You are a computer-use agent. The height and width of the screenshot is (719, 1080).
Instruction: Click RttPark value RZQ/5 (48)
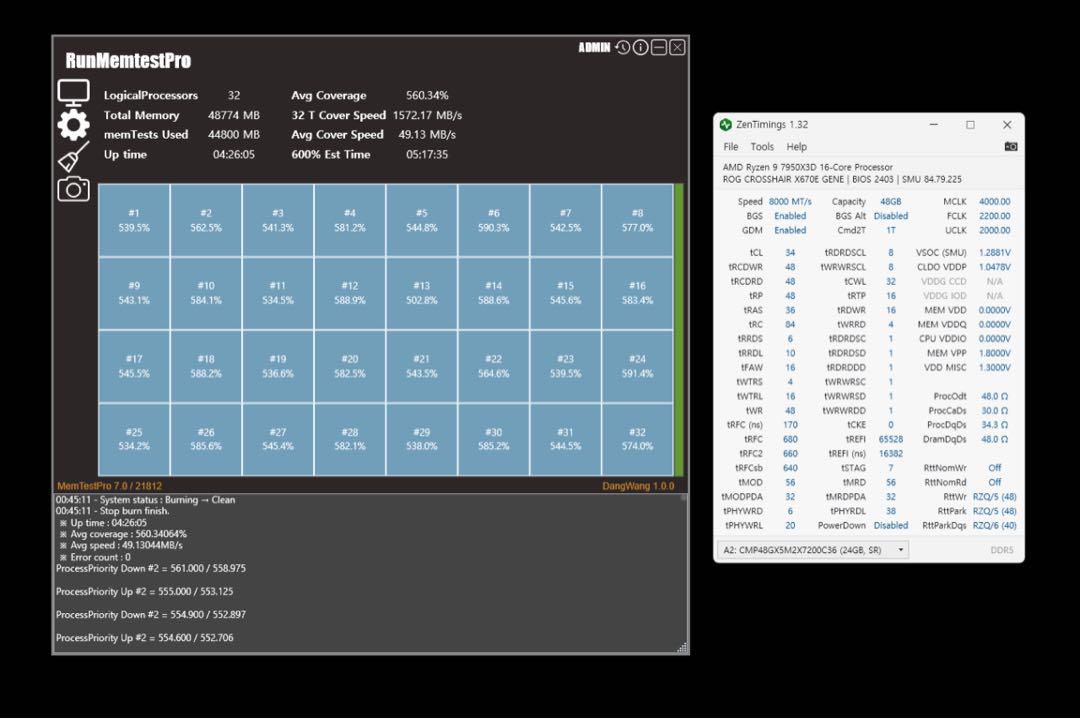point(995,511)
